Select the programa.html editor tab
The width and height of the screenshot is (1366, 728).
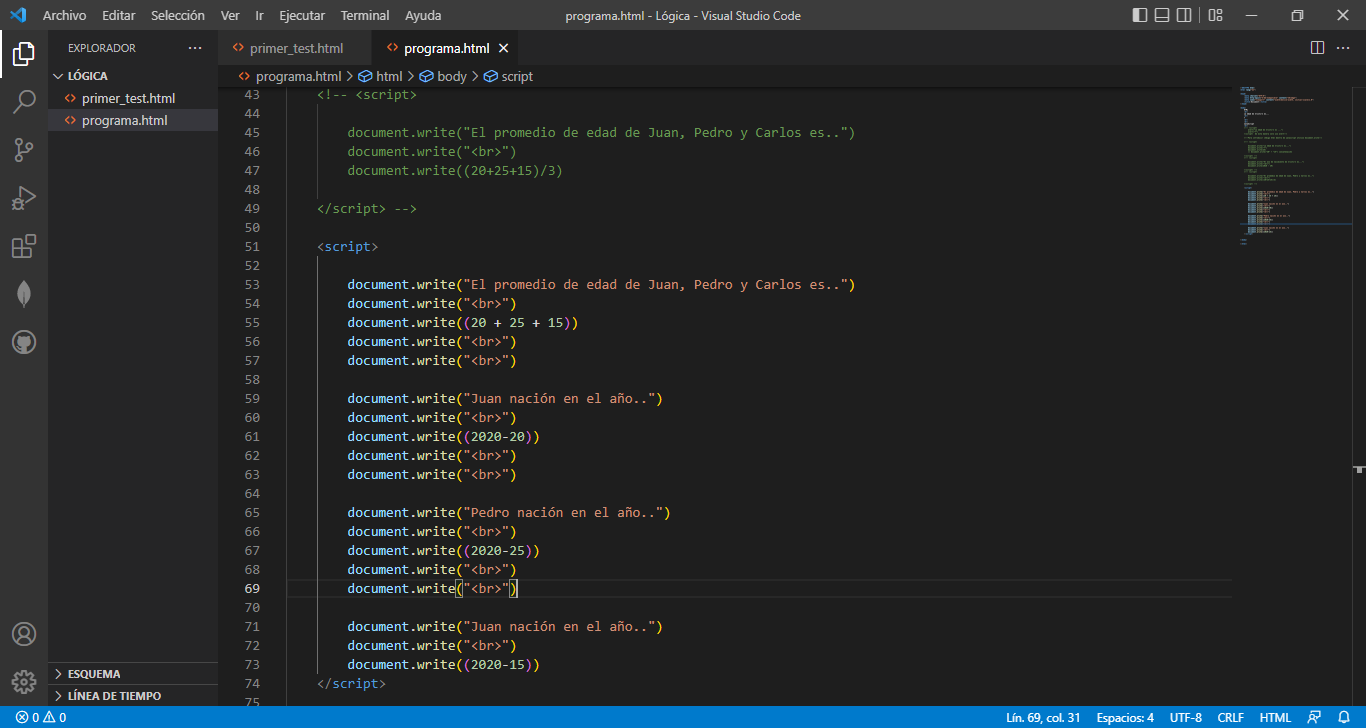(446, 48)
